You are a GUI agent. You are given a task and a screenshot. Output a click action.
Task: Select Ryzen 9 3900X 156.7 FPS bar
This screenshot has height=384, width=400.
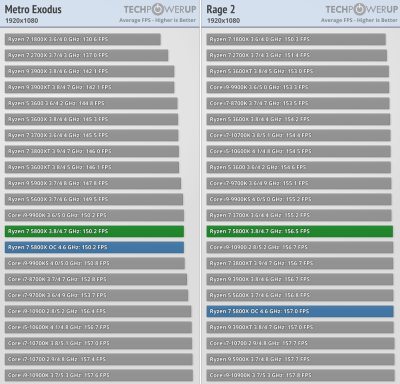pos(300,279)
